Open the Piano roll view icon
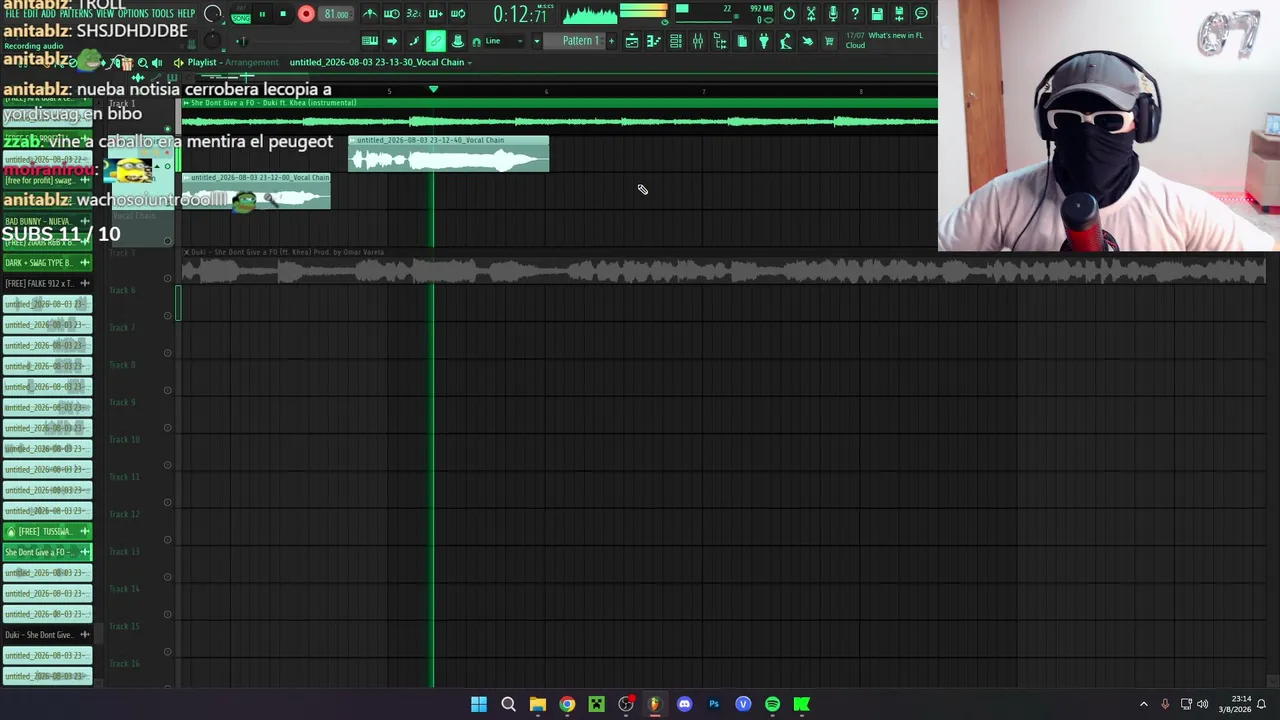This screenshot has height=720, width=1280. tap(654, 41)
